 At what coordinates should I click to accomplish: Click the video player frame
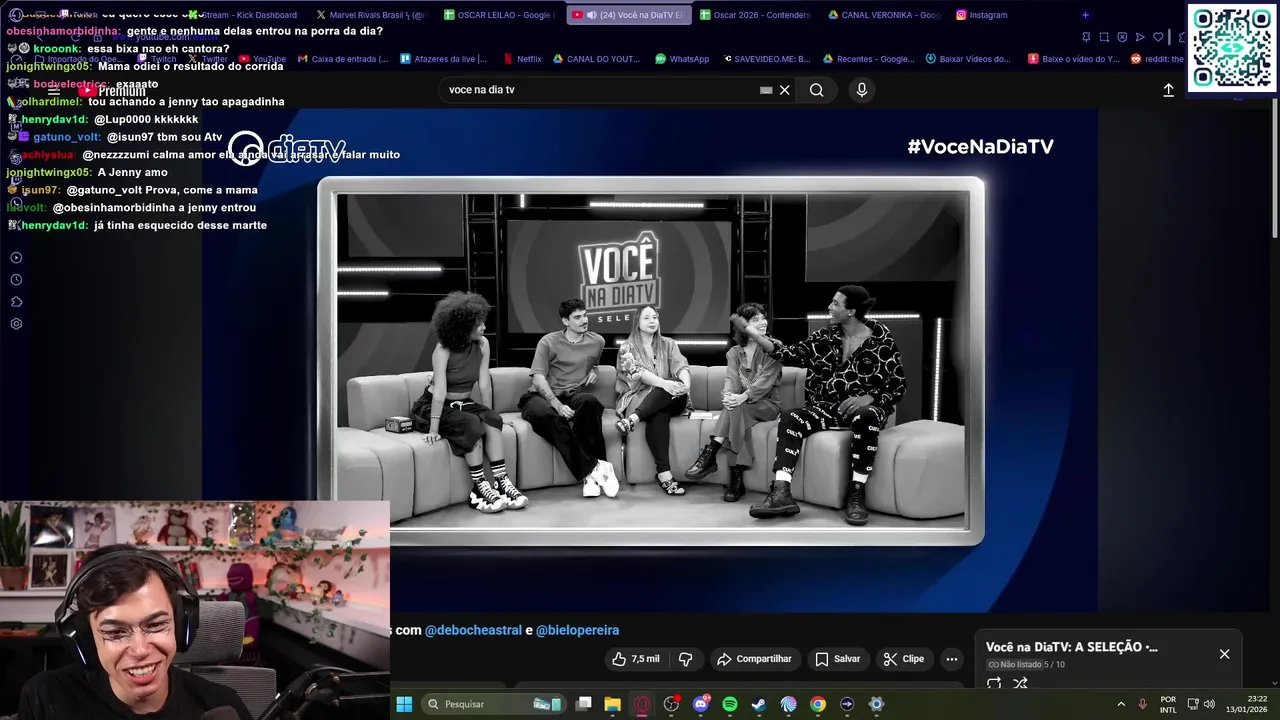tap(651, 361)
